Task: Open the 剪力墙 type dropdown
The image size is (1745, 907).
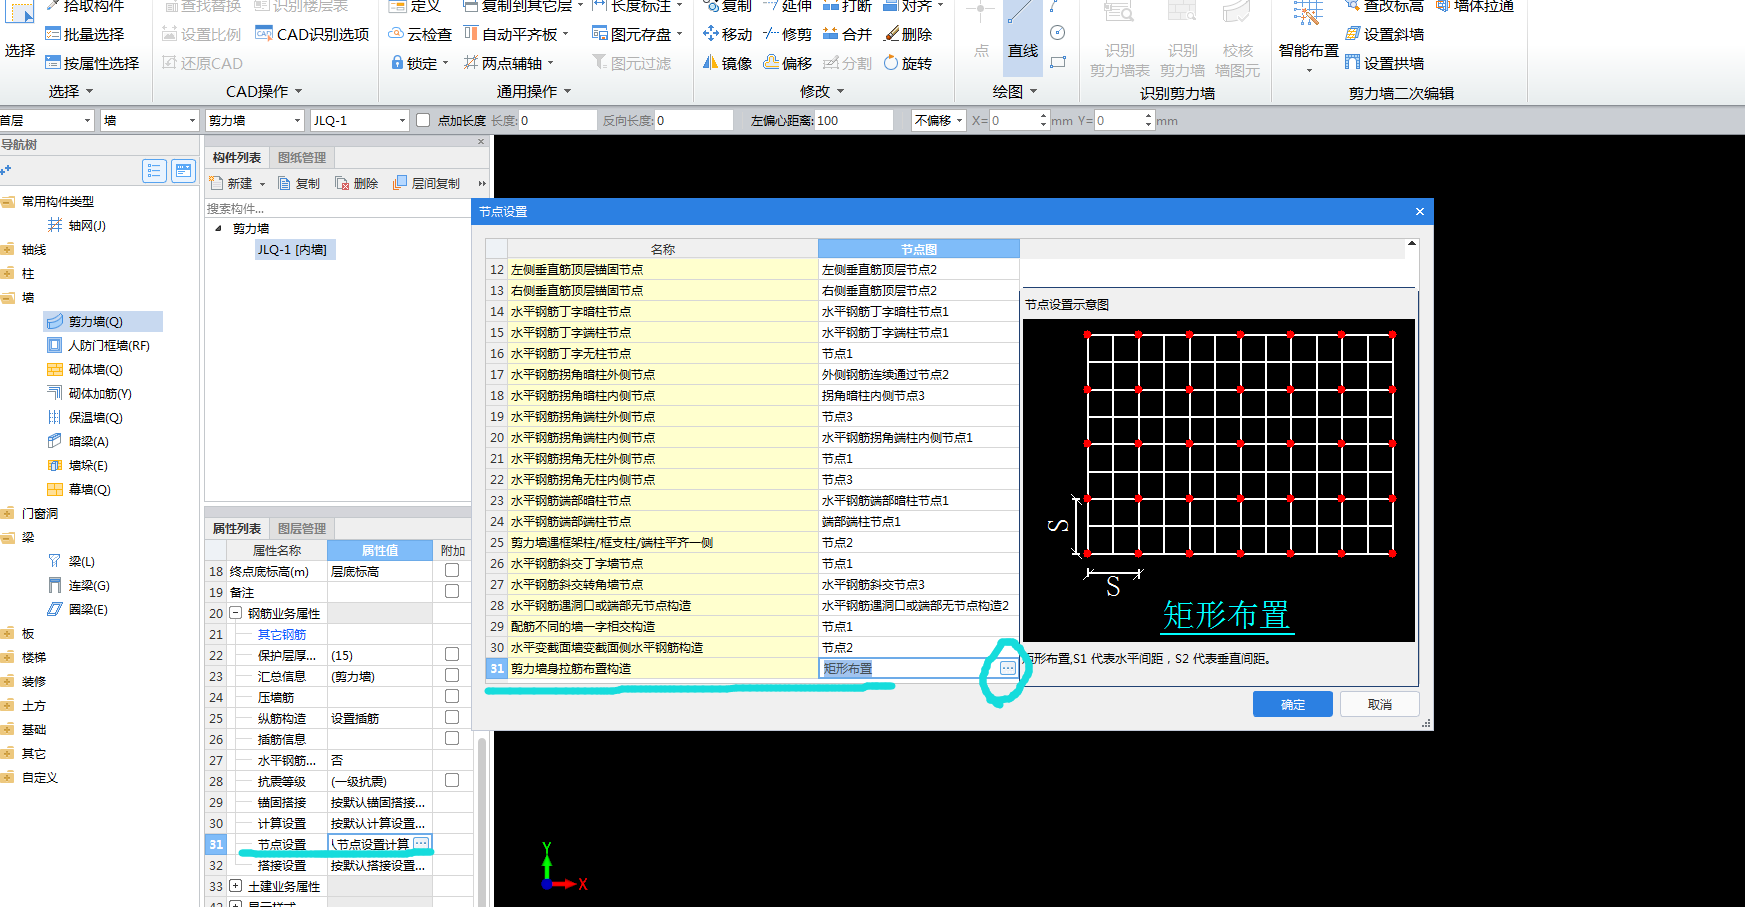Action: click(253, 120)
